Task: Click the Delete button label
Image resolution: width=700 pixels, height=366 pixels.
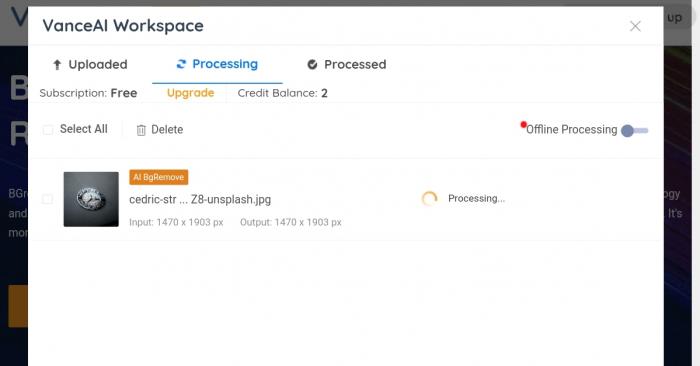Action: [167, 129]
